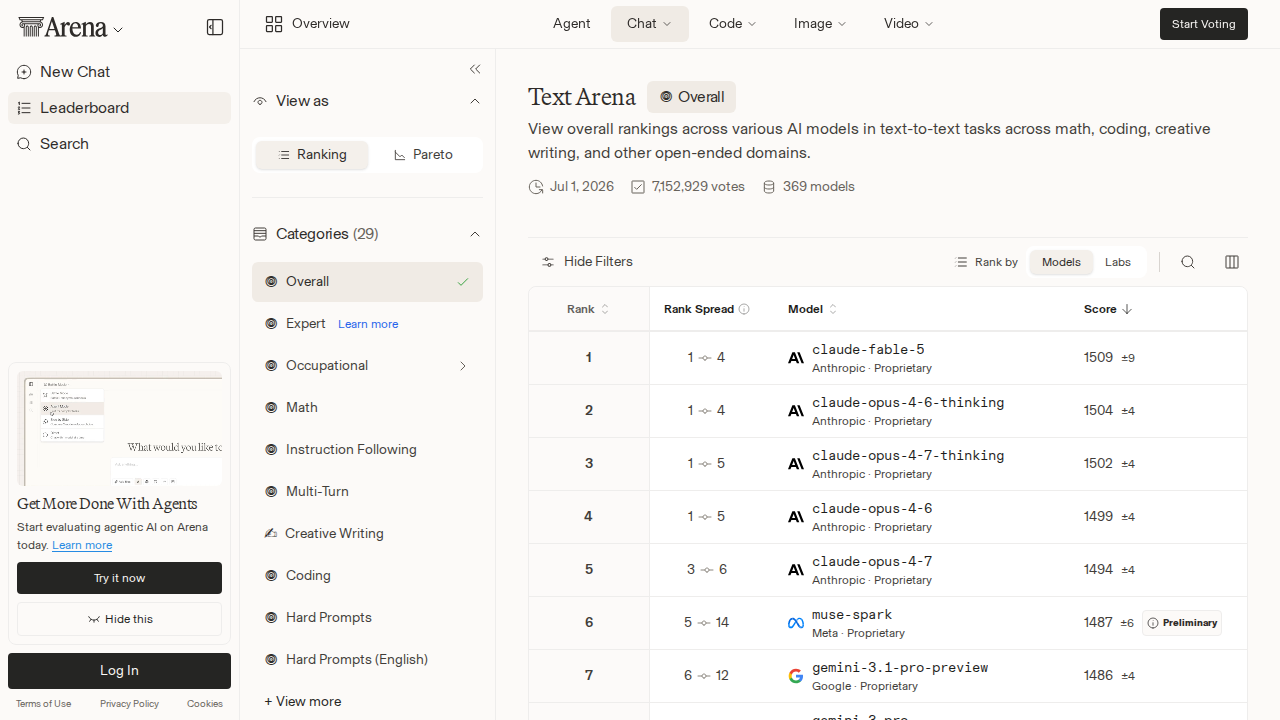Click Hide Filters

point(587,262)
